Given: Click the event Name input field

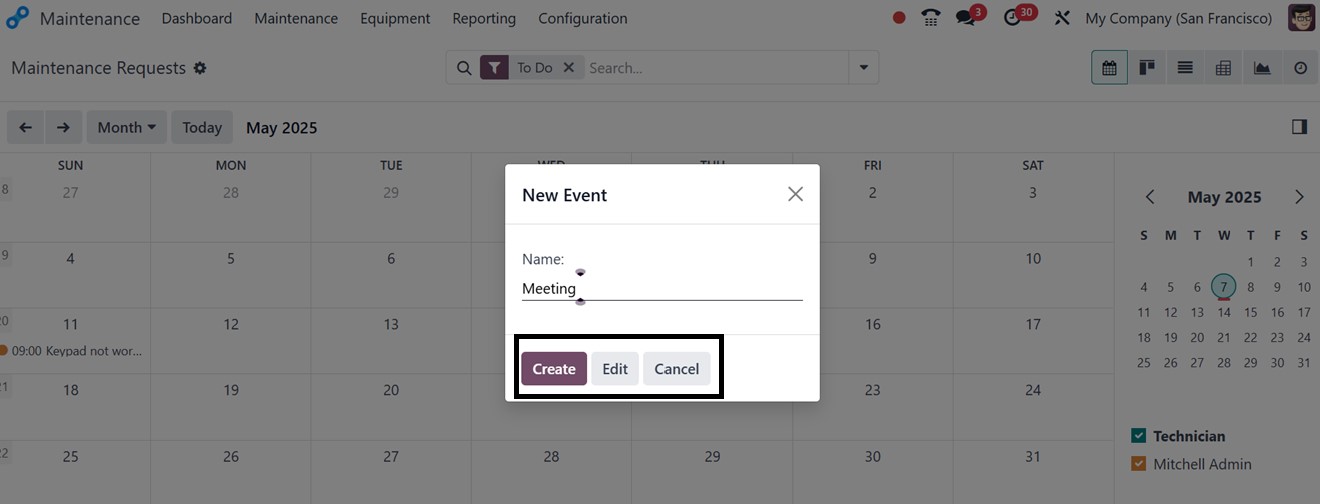Looking at the screenshot, I should pyautogui.click(x=662, y=289).
